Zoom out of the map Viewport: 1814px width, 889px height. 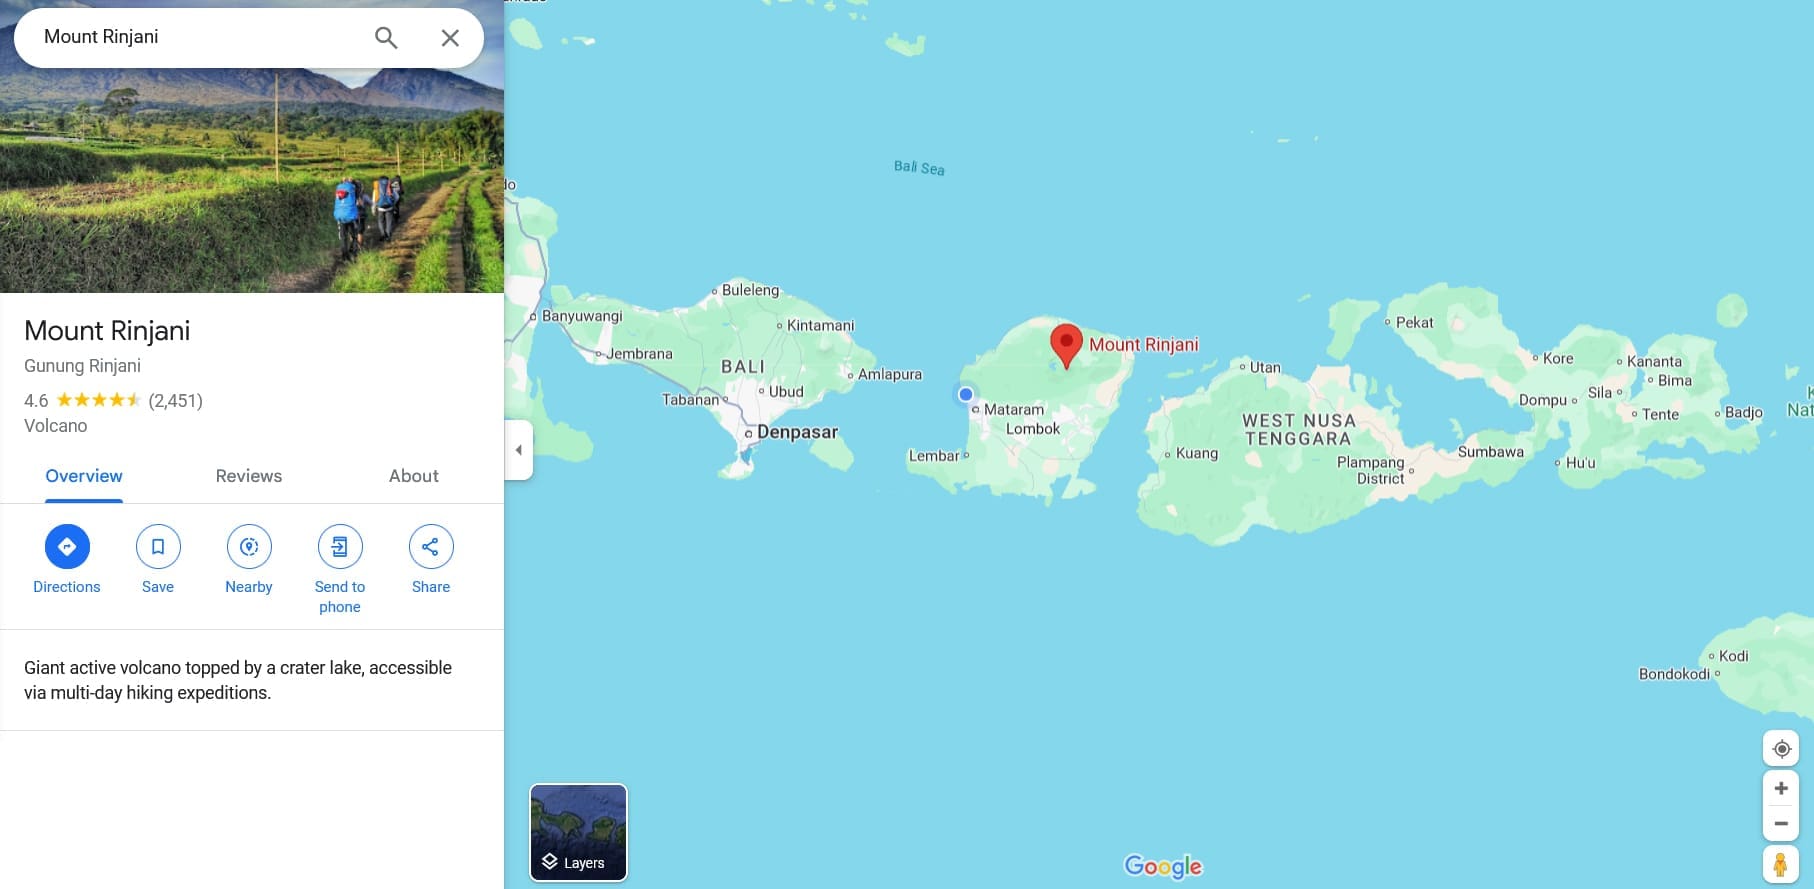[1781, 824]
